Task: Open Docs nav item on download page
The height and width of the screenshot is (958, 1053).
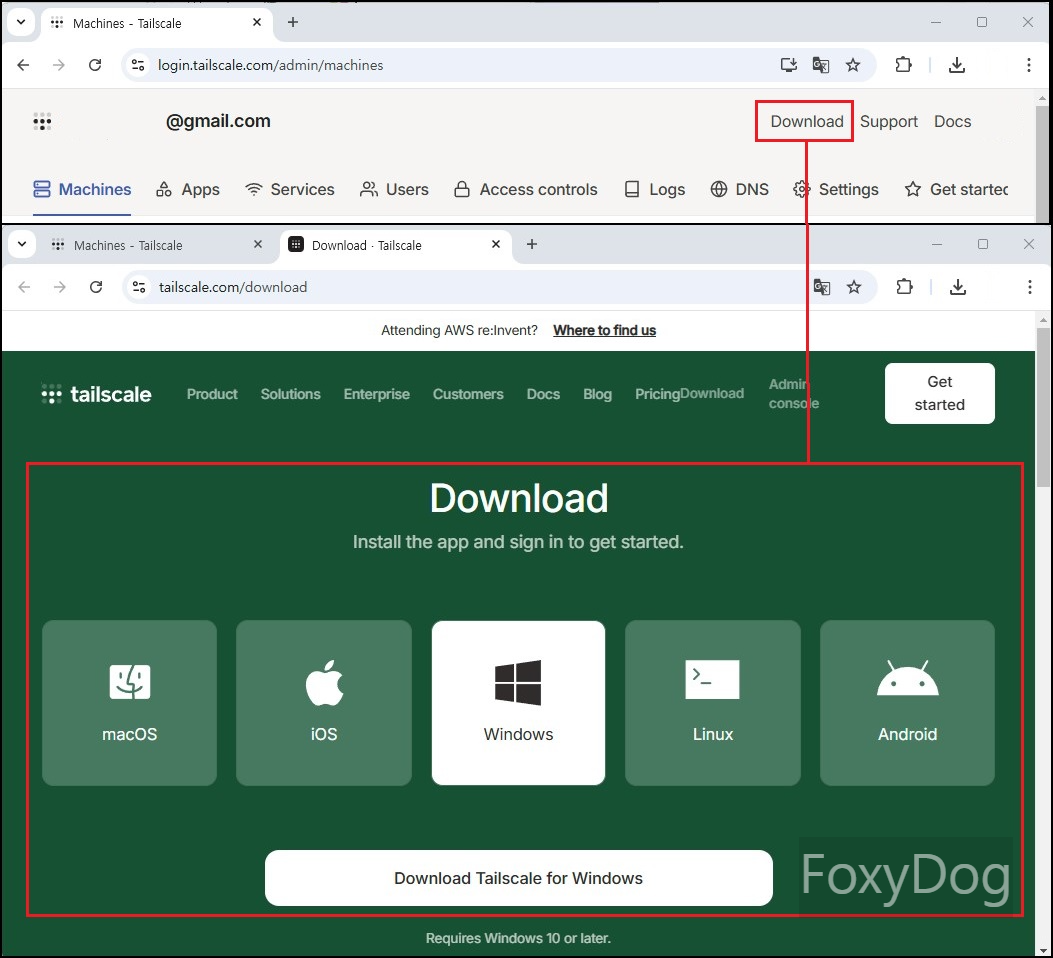Action: [543, 394]
